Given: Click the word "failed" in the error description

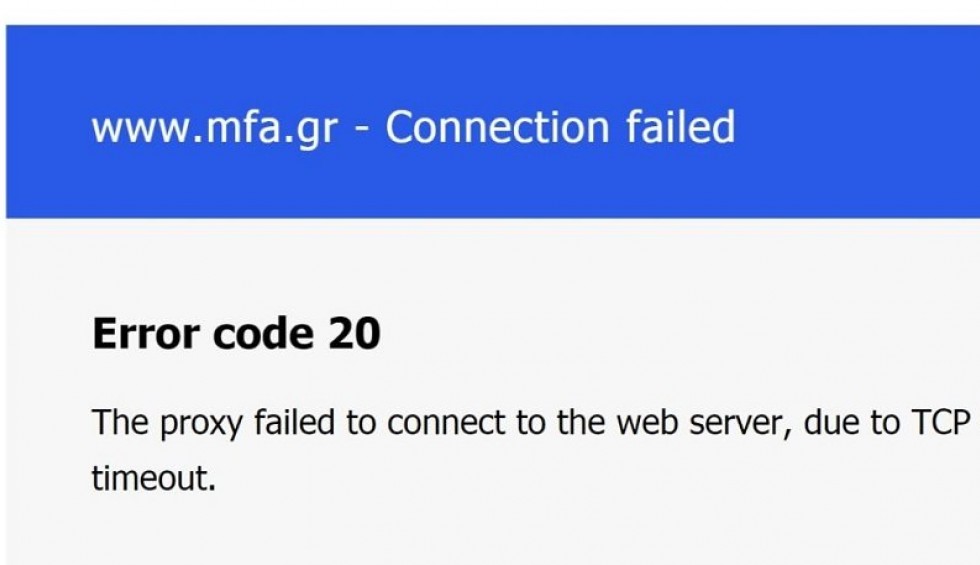Looking at the screenshot, I should 295,423.
